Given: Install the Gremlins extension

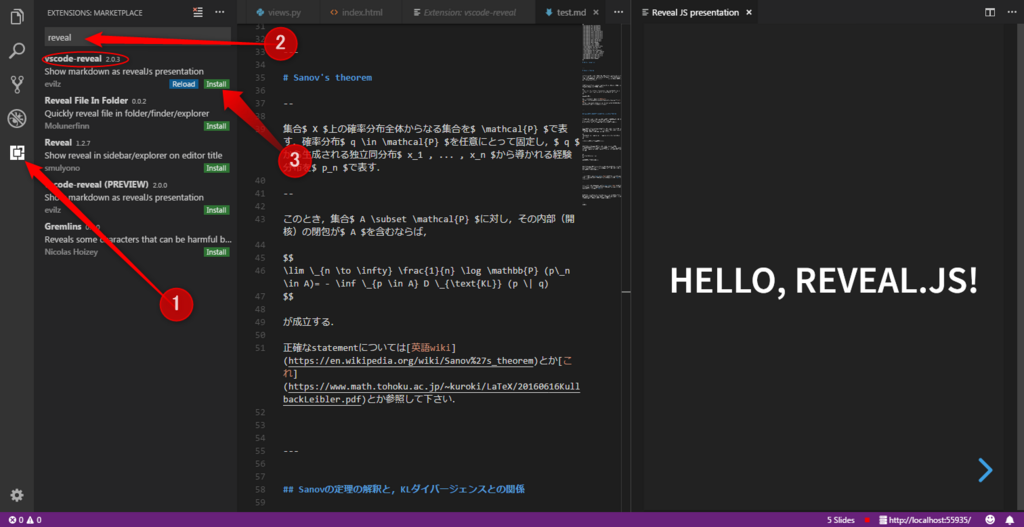Looking at the screenshot, I should (216, 251).
